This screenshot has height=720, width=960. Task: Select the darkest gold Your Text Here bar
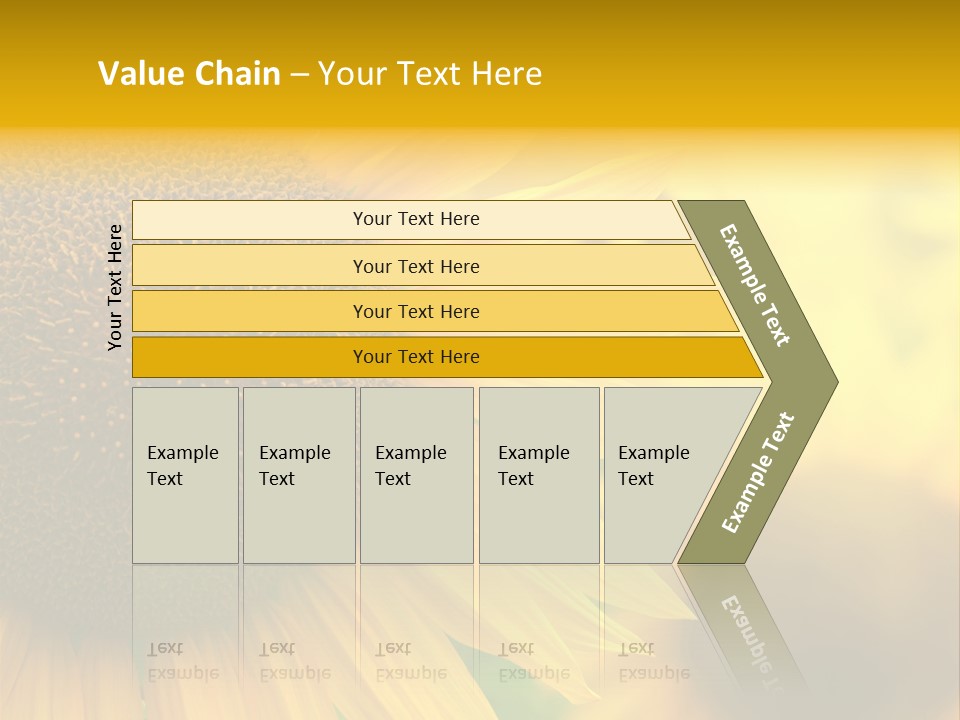[415, 357]
